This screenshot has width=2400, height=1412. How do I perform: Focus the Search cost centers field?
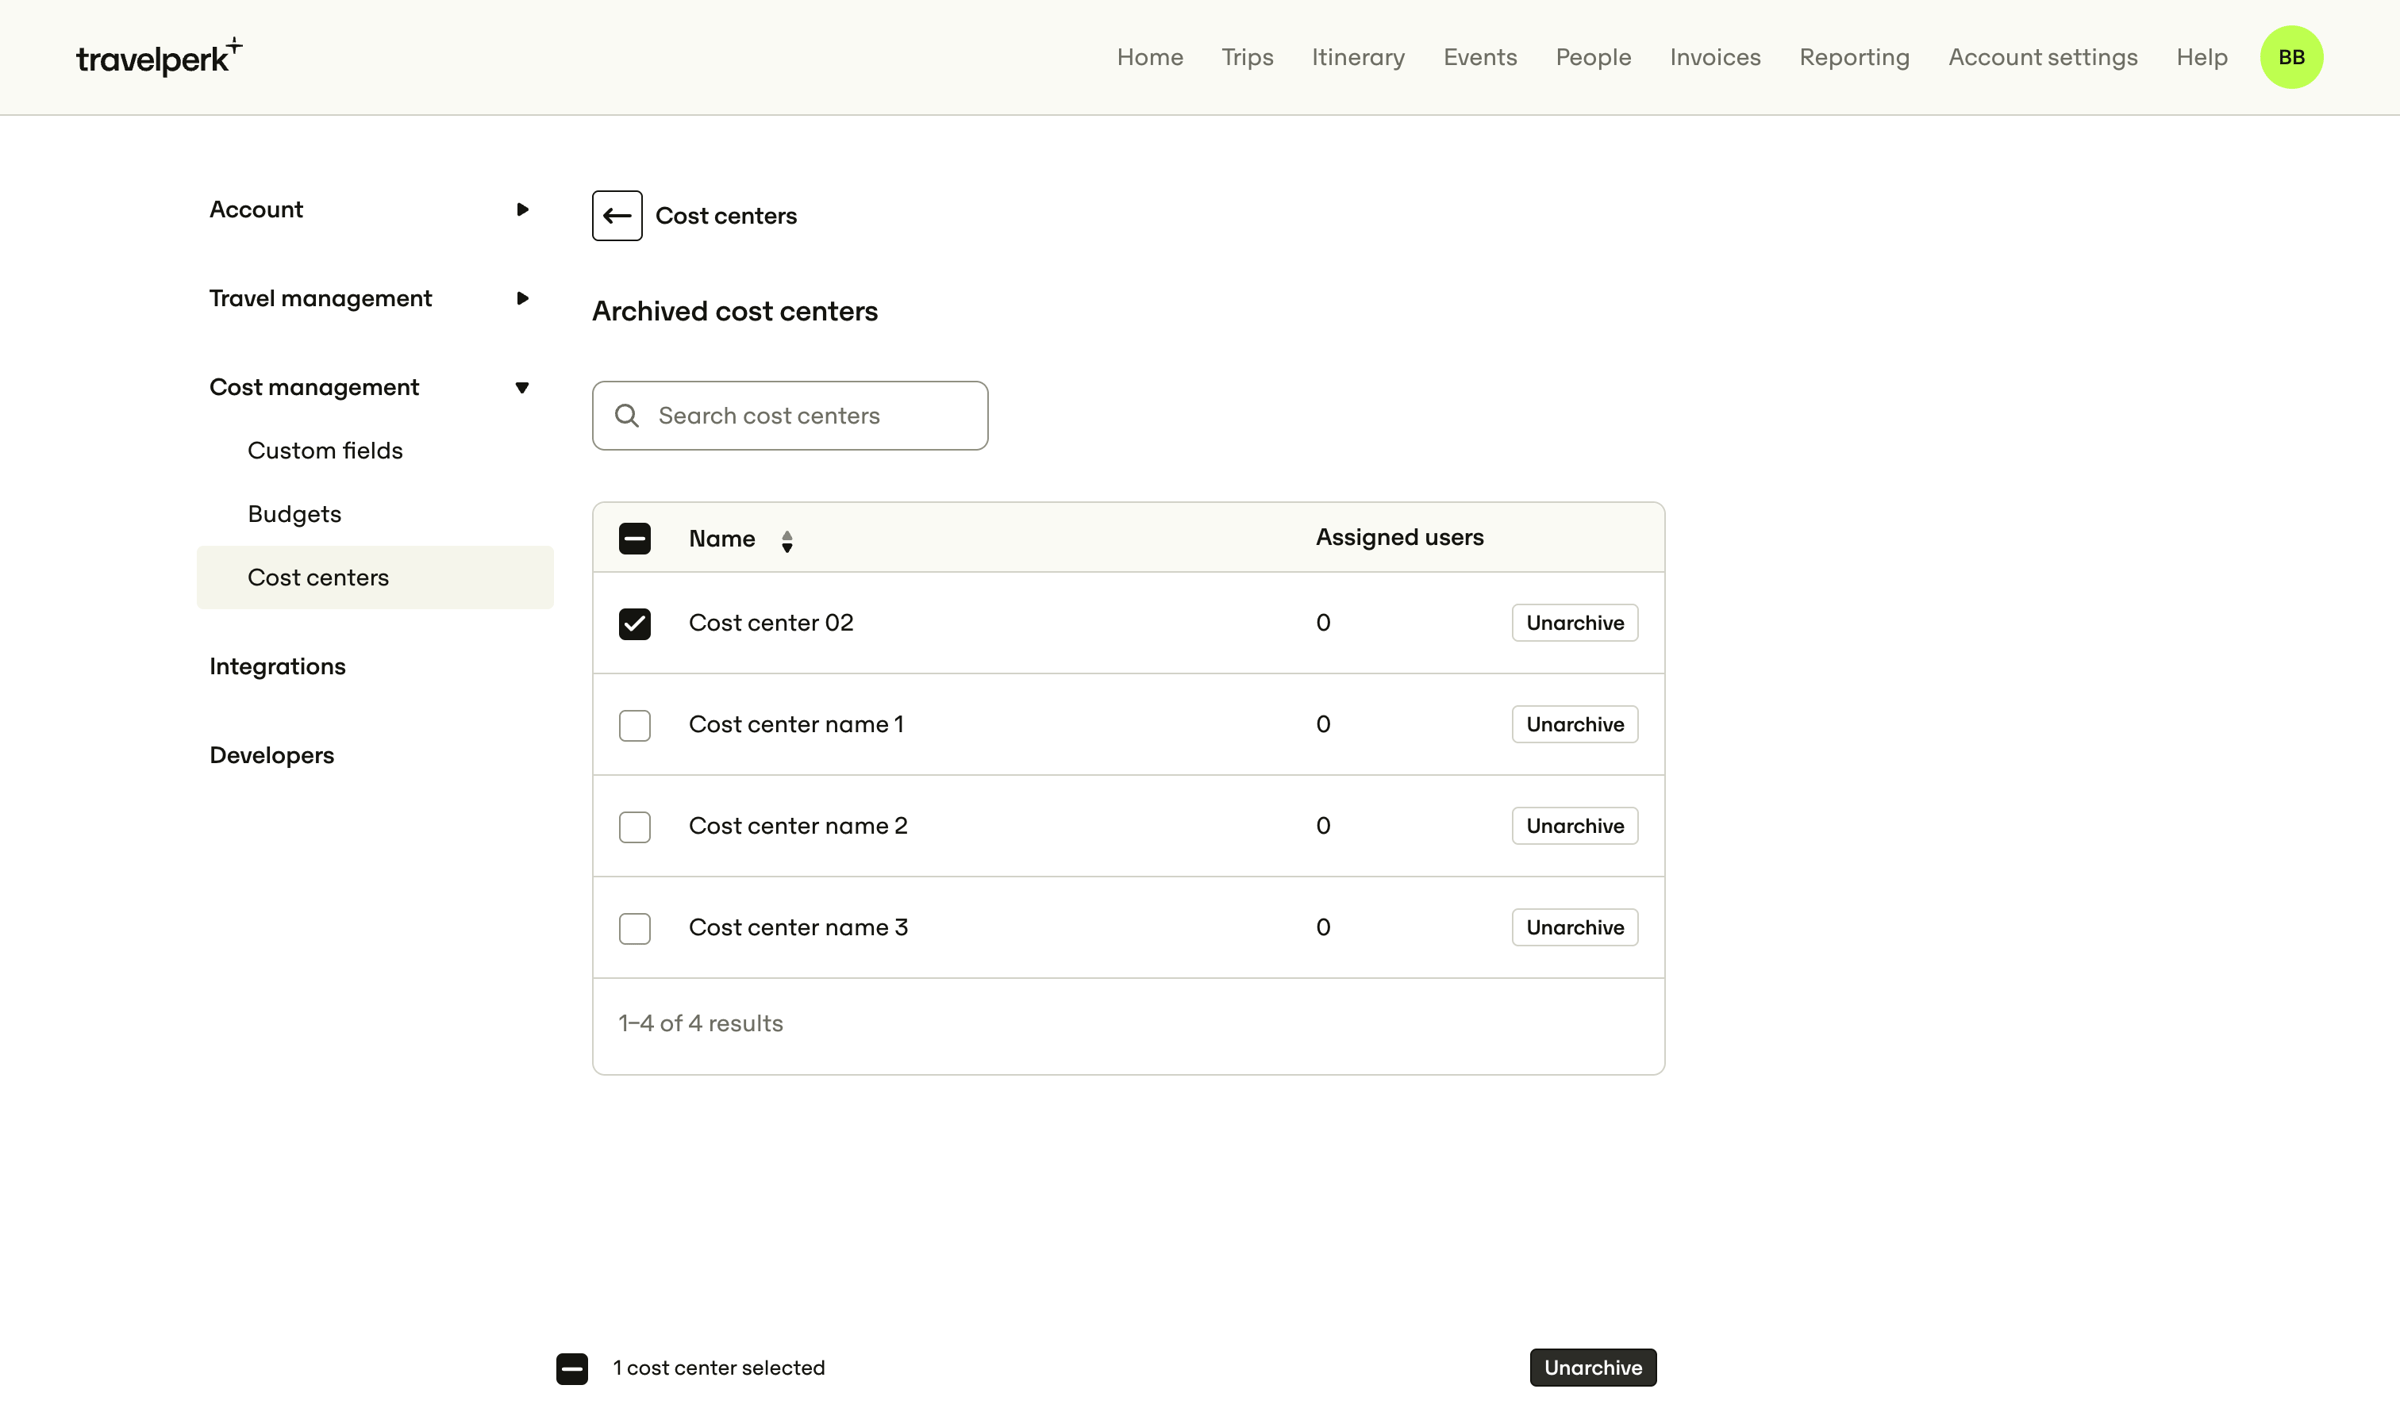[x=790, y=416]
